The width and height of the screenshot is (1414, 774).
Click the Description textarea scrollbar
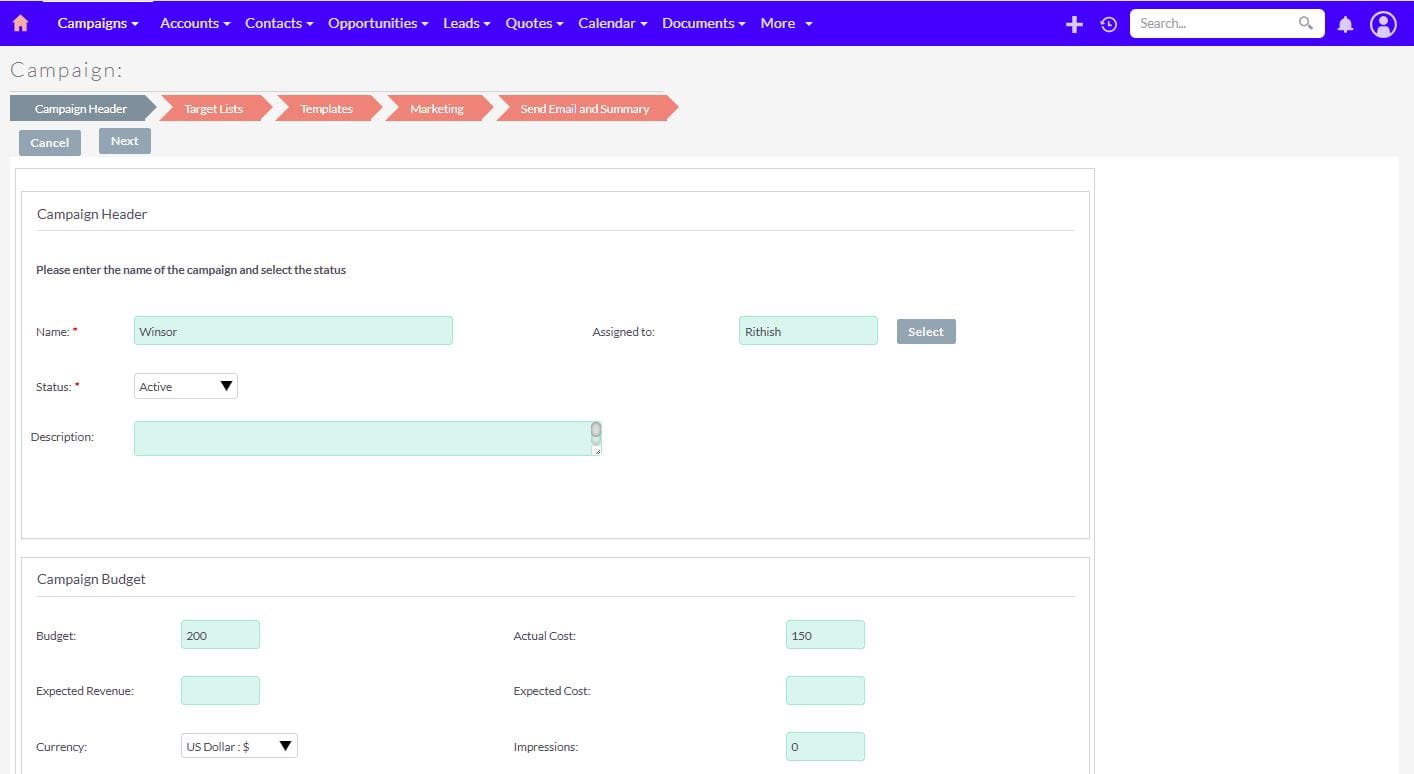(x=596, y=434)
